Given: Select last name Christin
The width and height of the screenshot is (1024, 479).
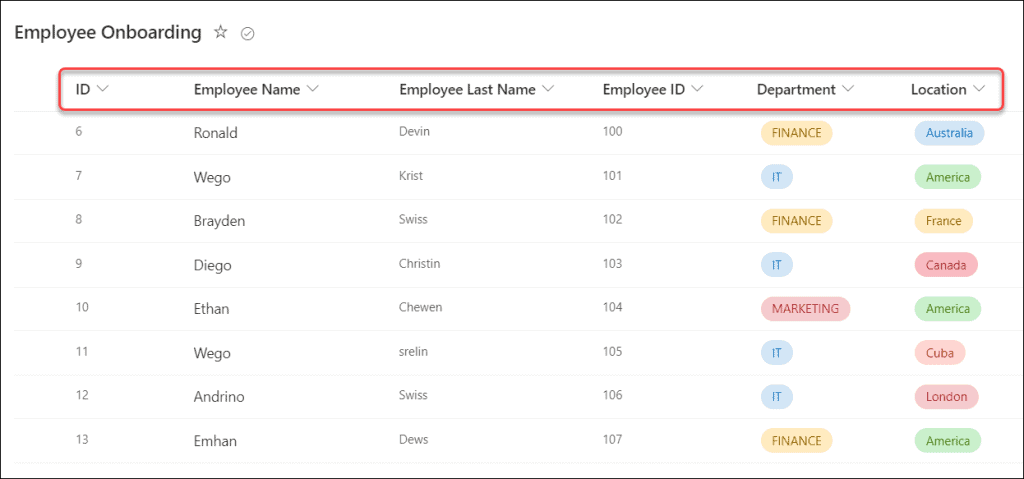Looking at the screenshot, I should tap(419, 263).
